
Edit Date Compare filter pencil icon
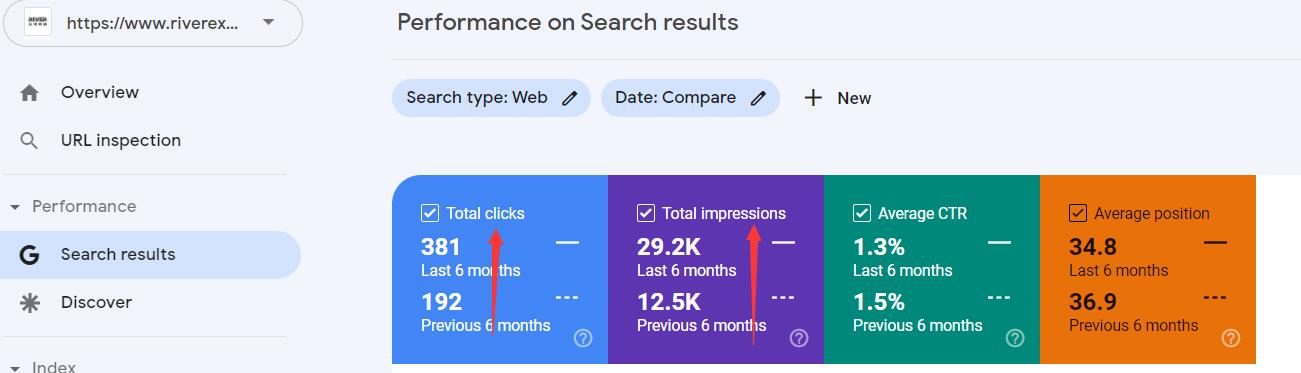point(759,98)
